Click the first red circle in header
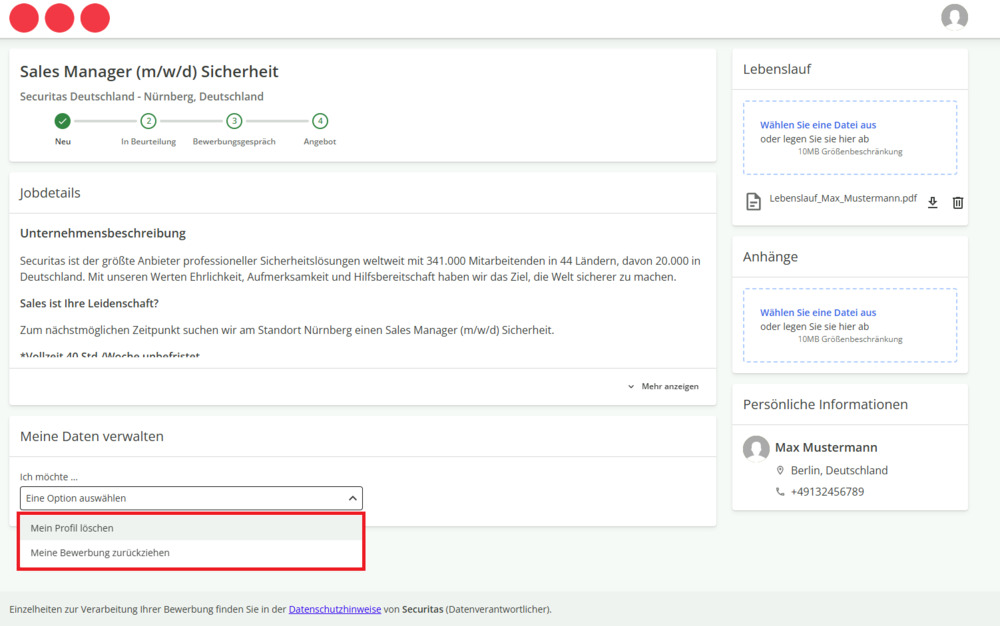 [24, 18]
